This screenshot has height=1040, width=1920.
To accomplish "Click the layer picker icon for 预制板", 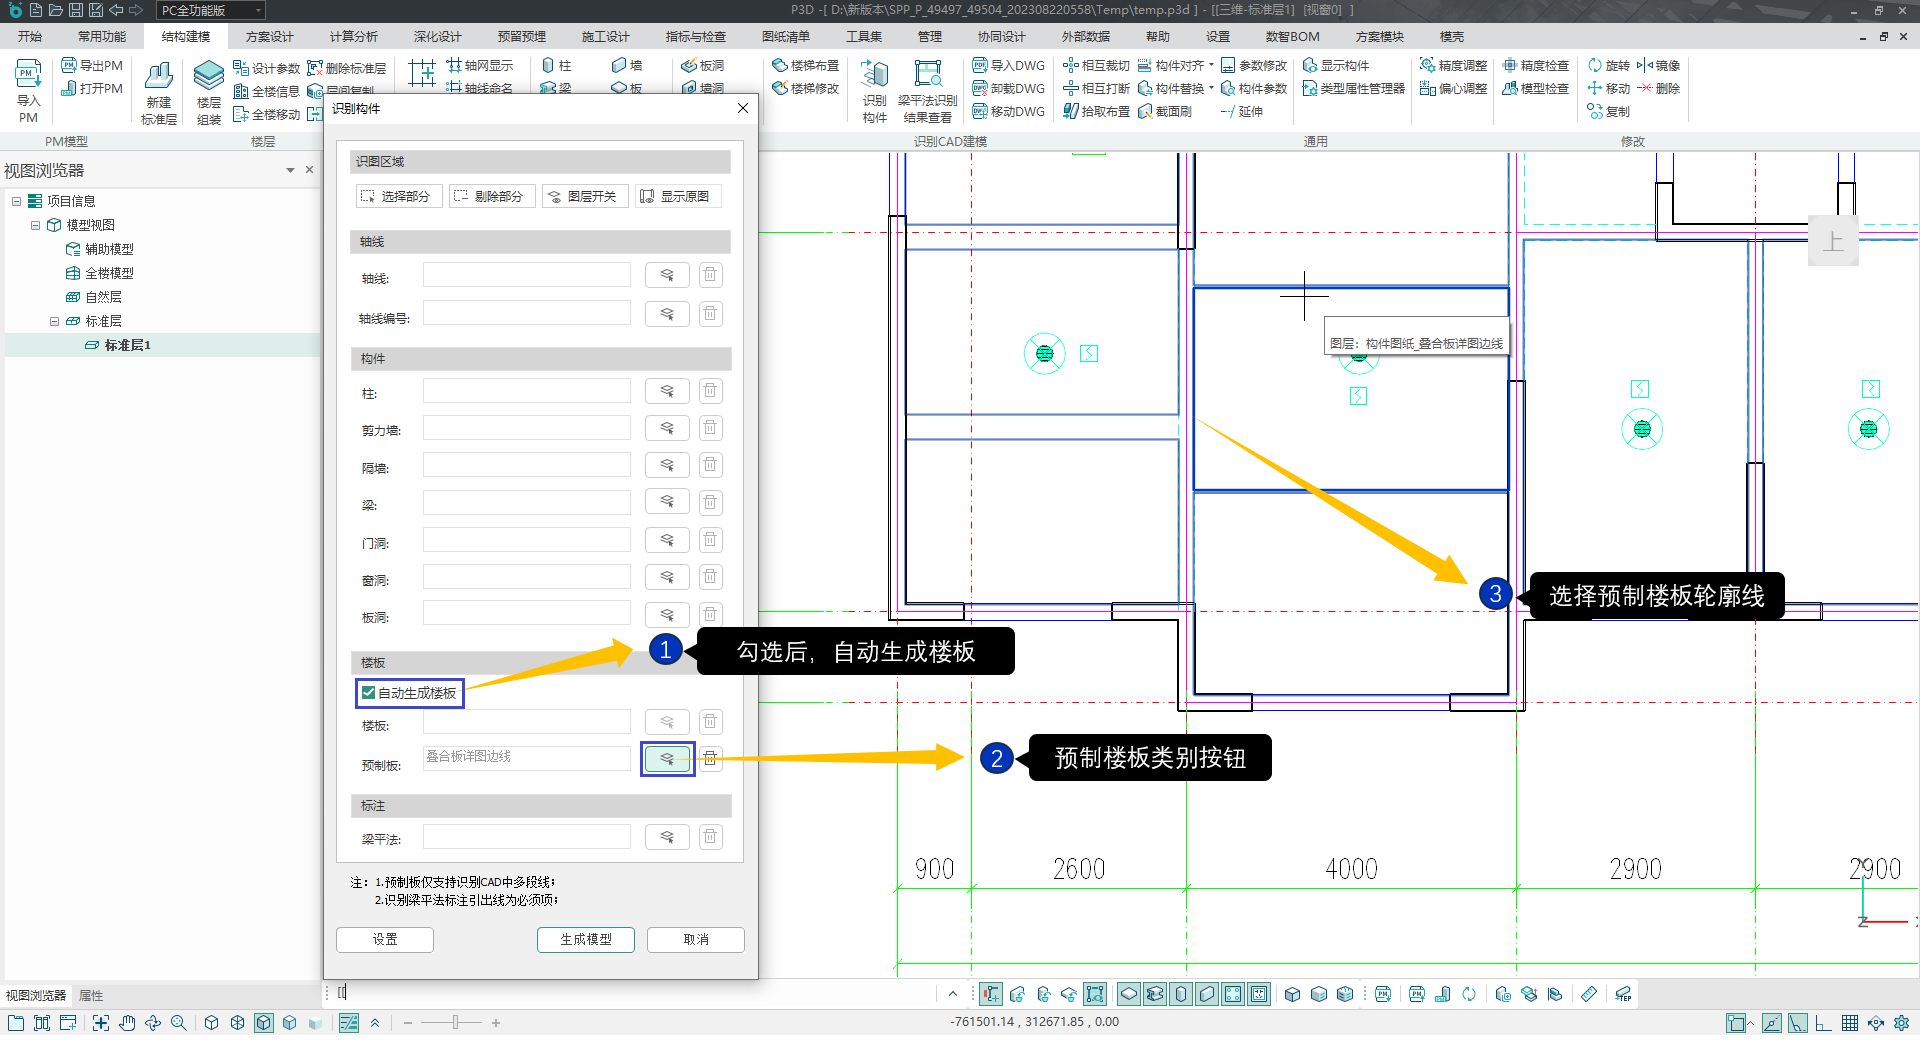I will [x=667, y=759].
